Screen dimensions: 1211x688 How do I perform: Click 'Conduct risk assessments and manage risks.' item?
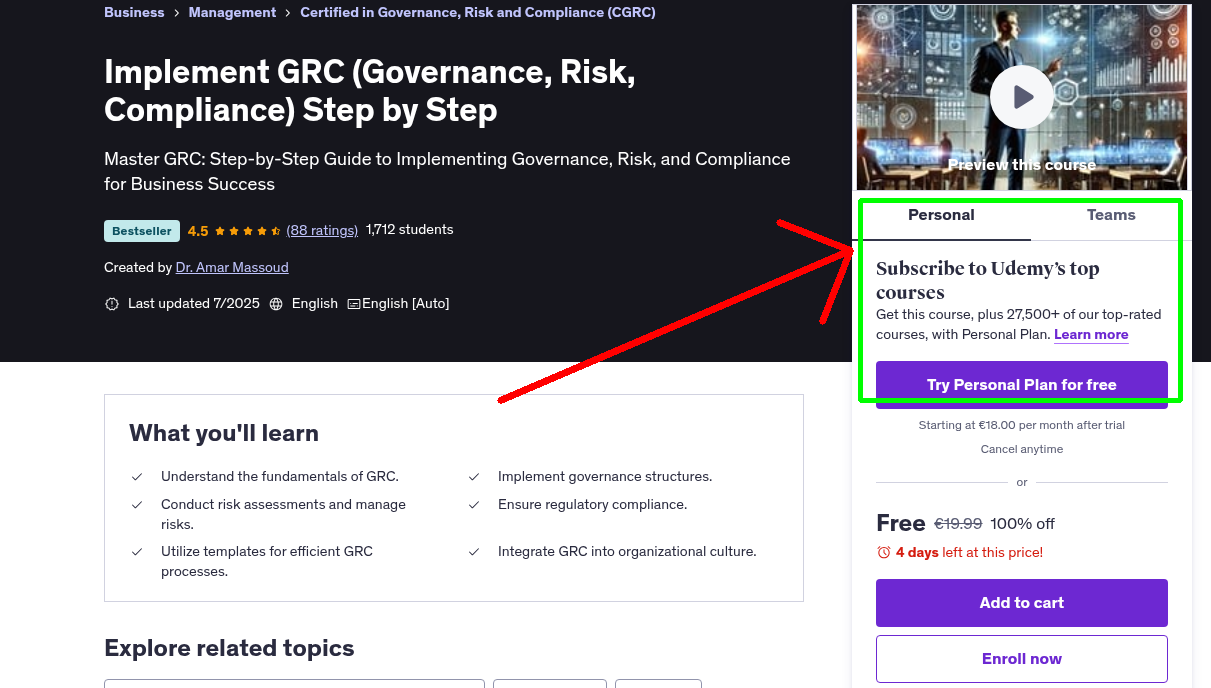(x=283, y=514)
